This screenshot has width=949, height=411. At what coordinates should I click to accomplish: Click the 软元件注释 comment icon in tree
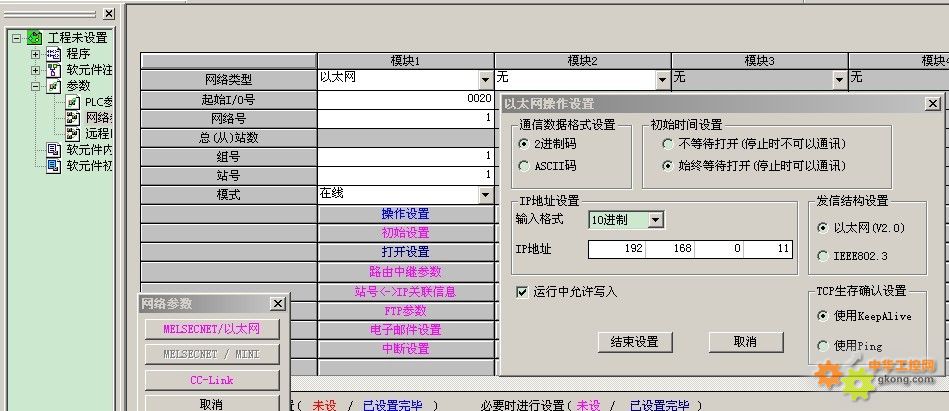[54, 70]
